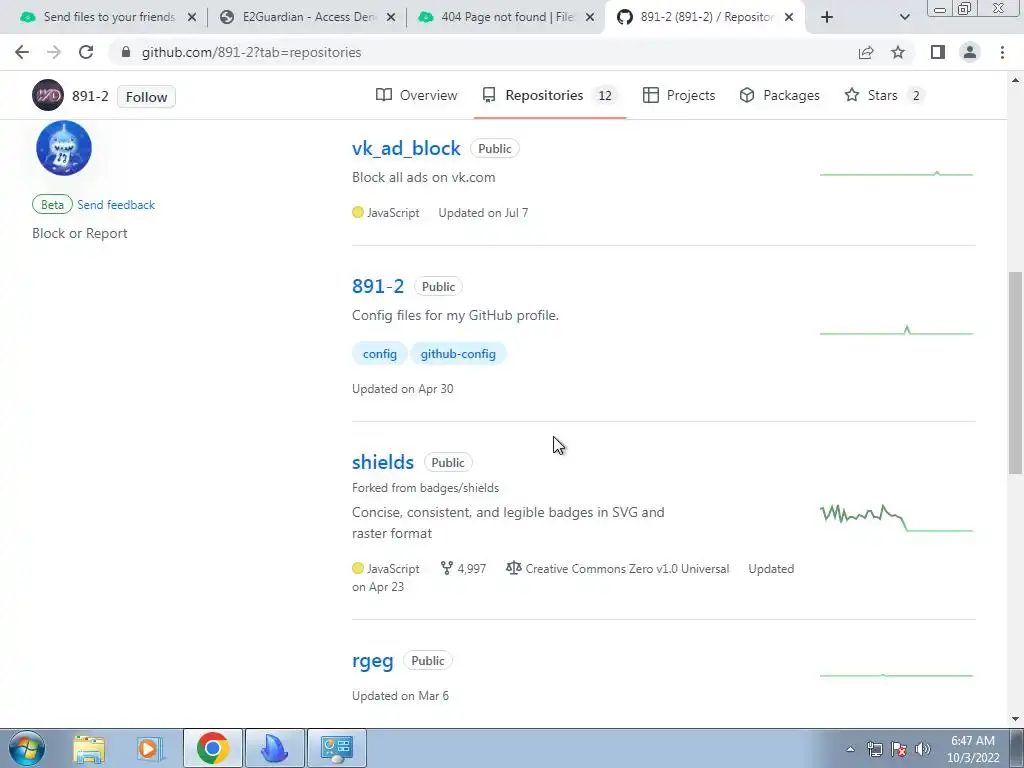
Task: Click the share page icon in address bar
Action: pos(866,52)
